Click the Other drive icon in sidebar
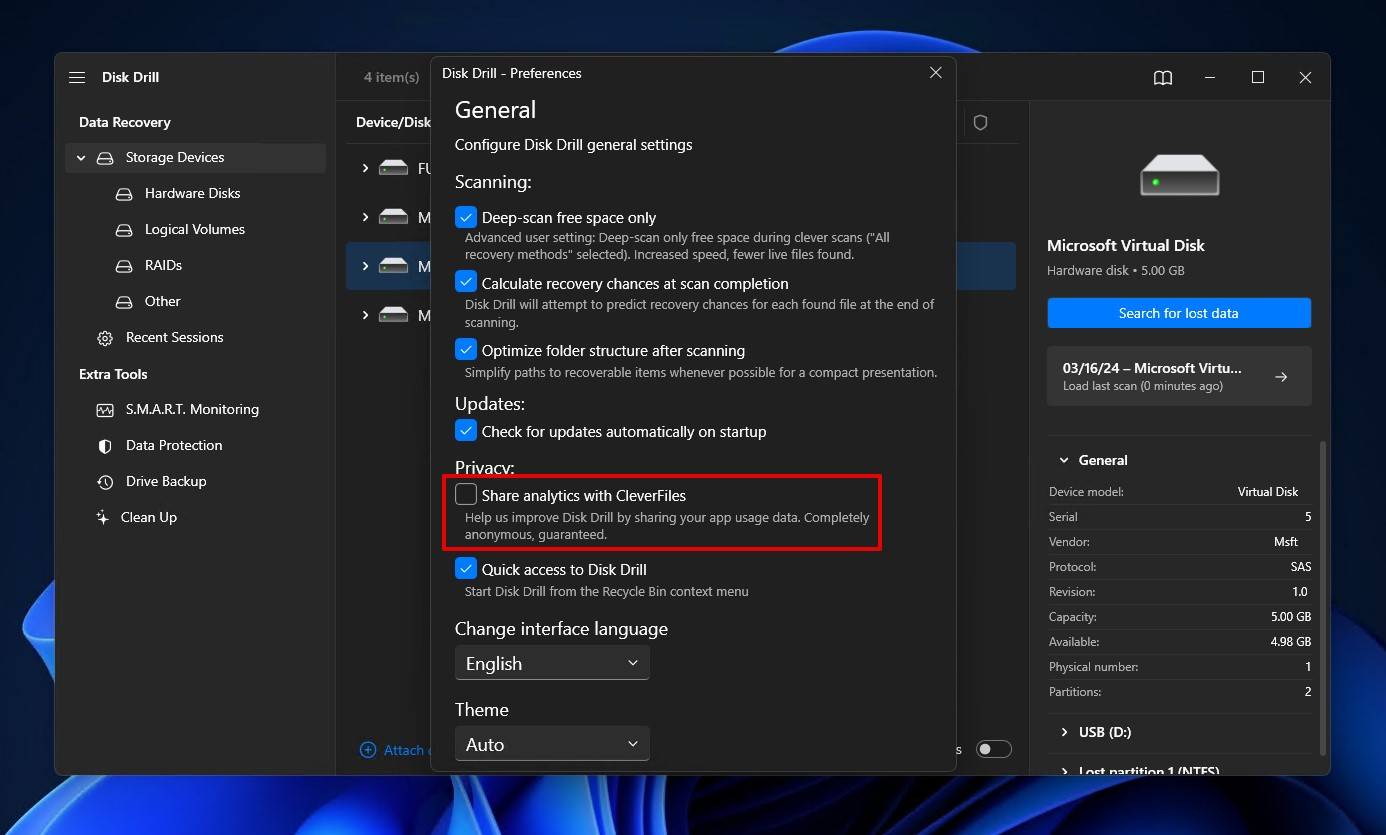 click(x=124, y=302)
